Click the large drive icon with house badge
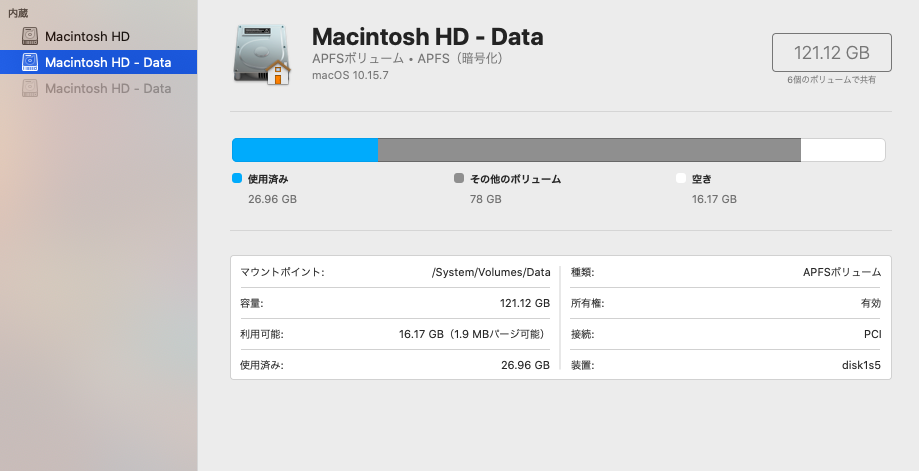 pos(261,55)
